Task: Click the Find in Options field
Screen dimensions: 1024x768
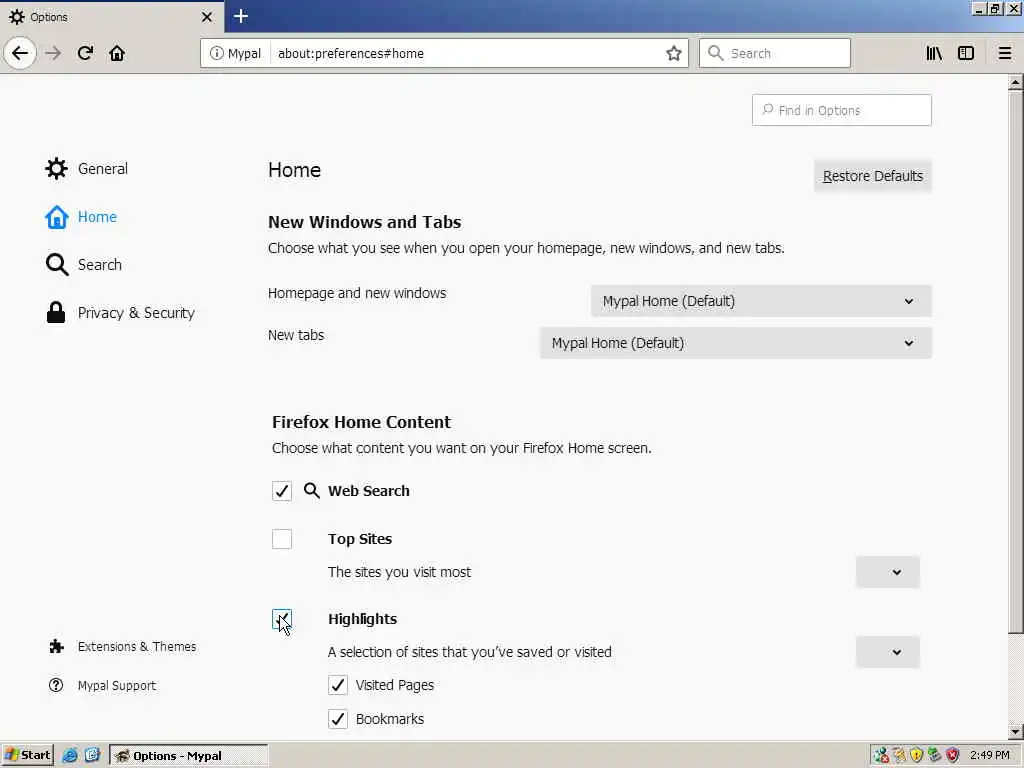Action: 841,110
